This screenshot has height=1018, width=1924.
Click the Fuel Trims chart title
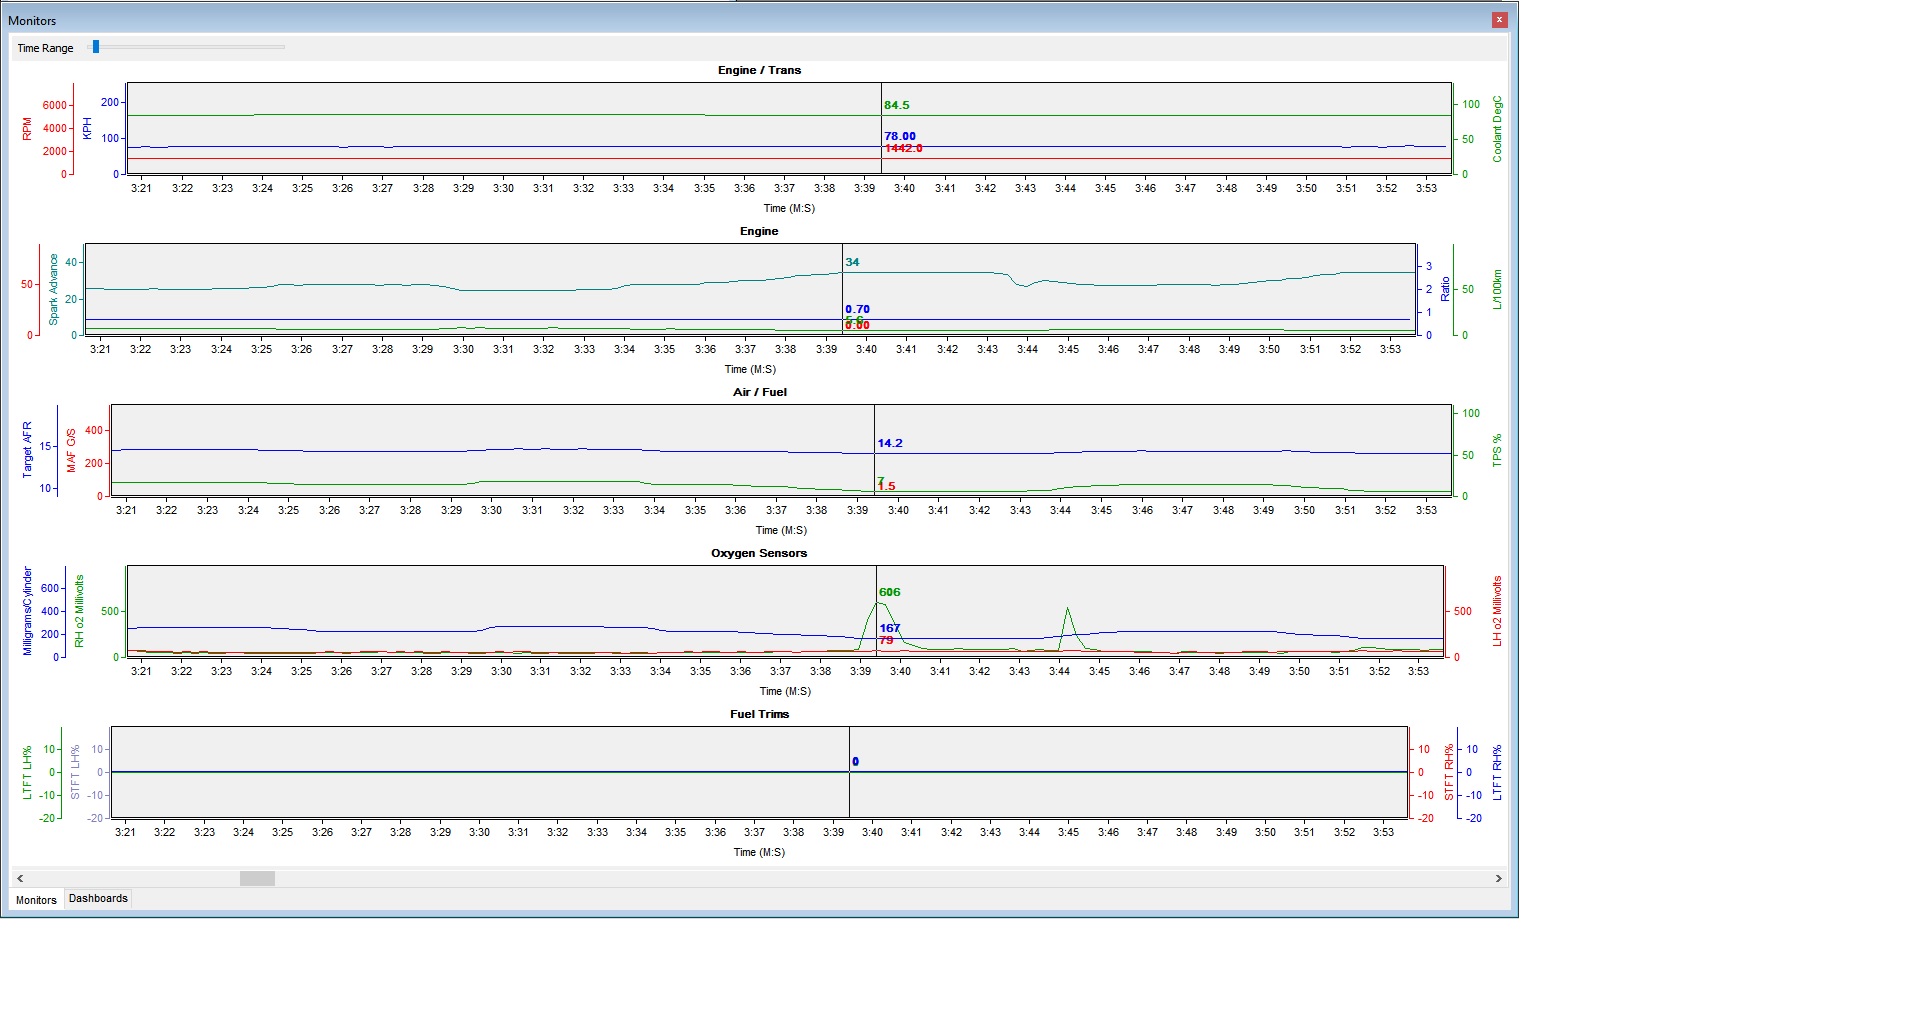760,714
